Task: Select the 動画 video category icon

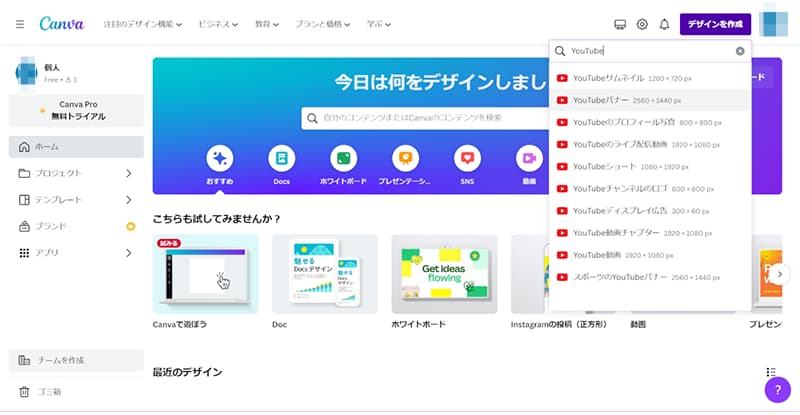Action: pos(529,158)
